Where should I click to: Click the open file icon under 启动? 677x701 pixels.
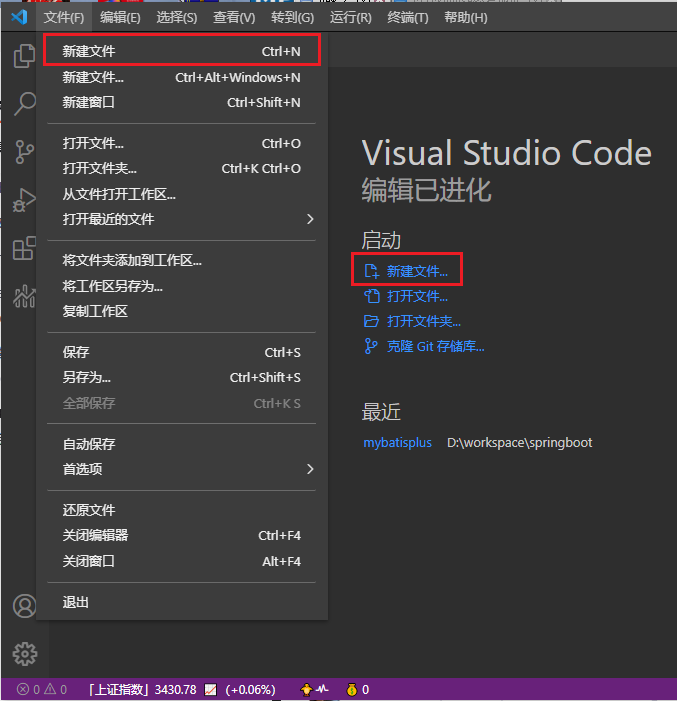pyautogui.click(x=371, y=296)
